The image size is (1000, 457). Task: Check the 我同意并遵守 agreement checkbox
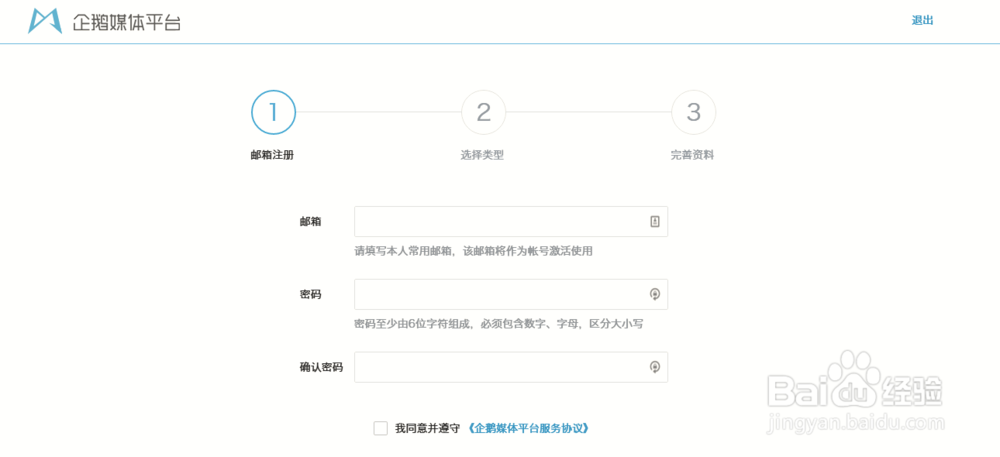tap(380, 428)
